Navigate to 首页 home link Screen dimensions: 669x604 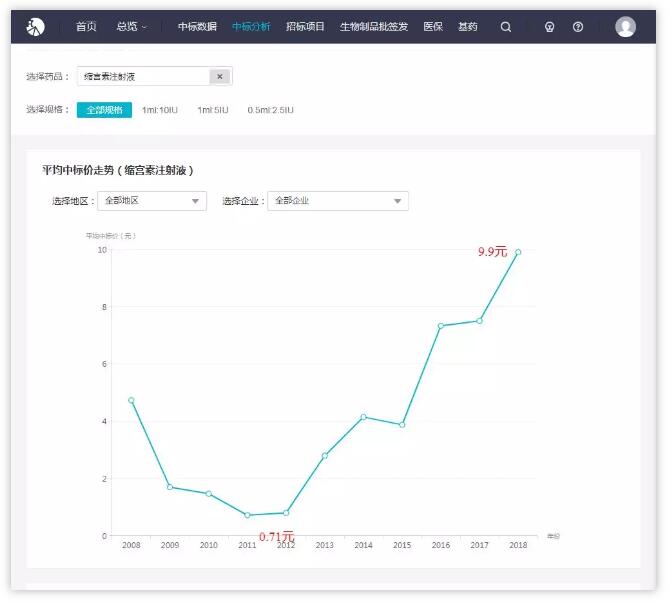click(86, 27)
